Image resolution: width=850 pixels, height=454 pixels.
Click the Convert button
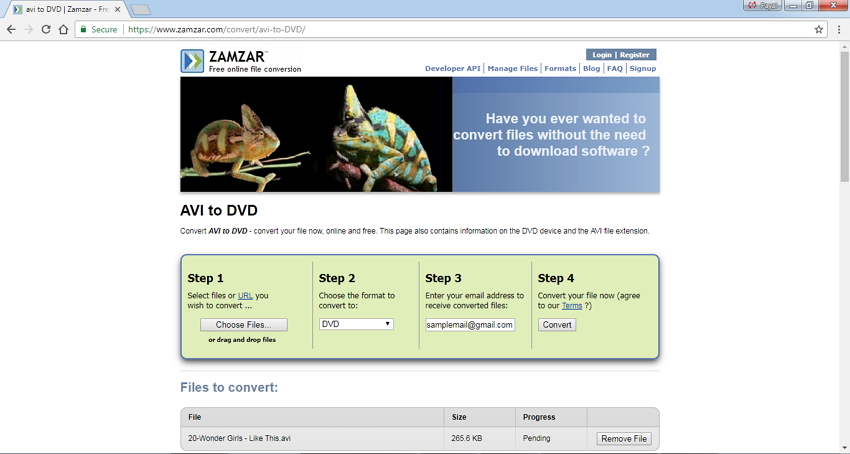click(557, 325)
